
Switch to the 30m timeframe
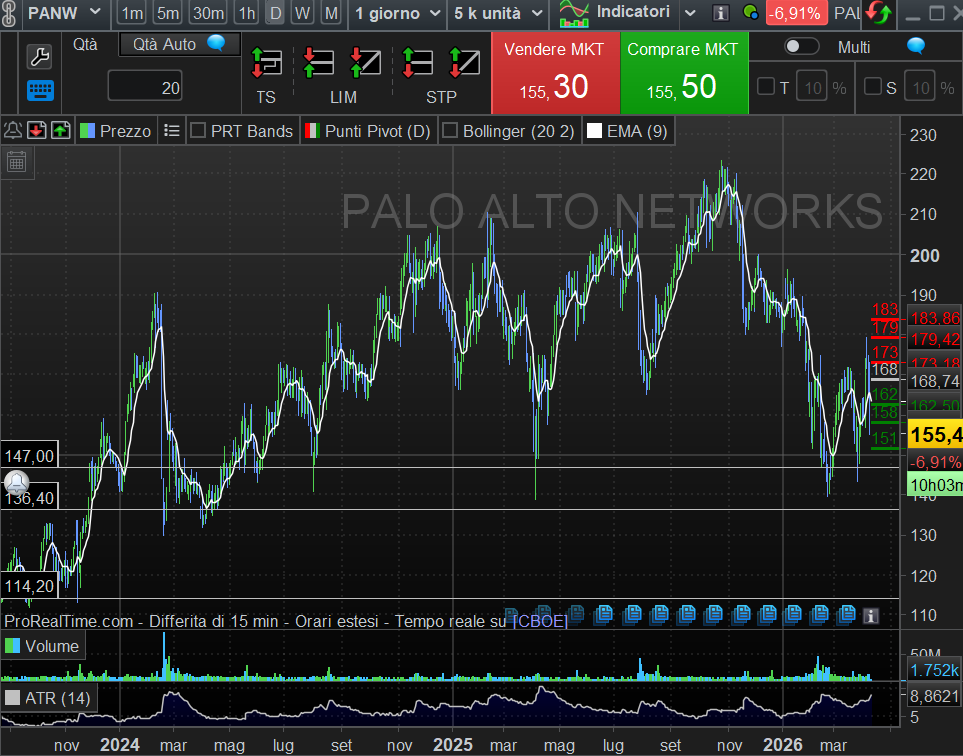pyautogui.click(x=209, y=13)
